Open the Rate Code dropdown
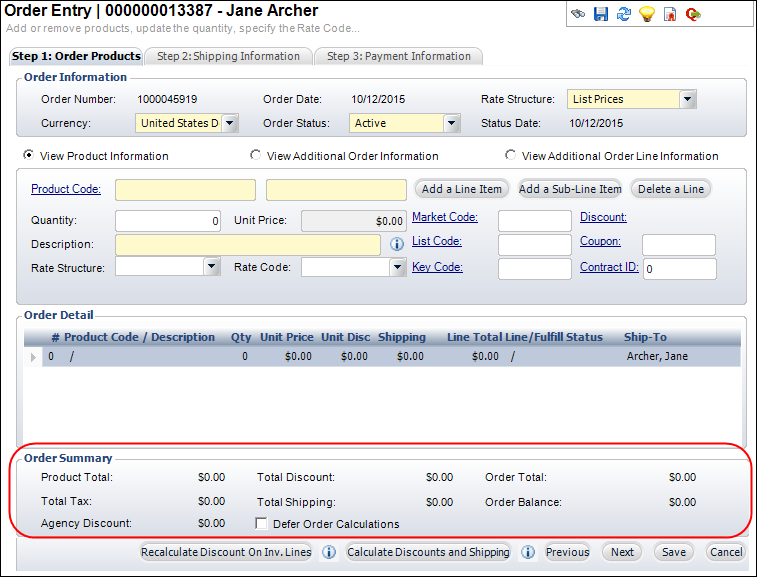The height and width of the screenshot is (577, 757). (397, 267)
